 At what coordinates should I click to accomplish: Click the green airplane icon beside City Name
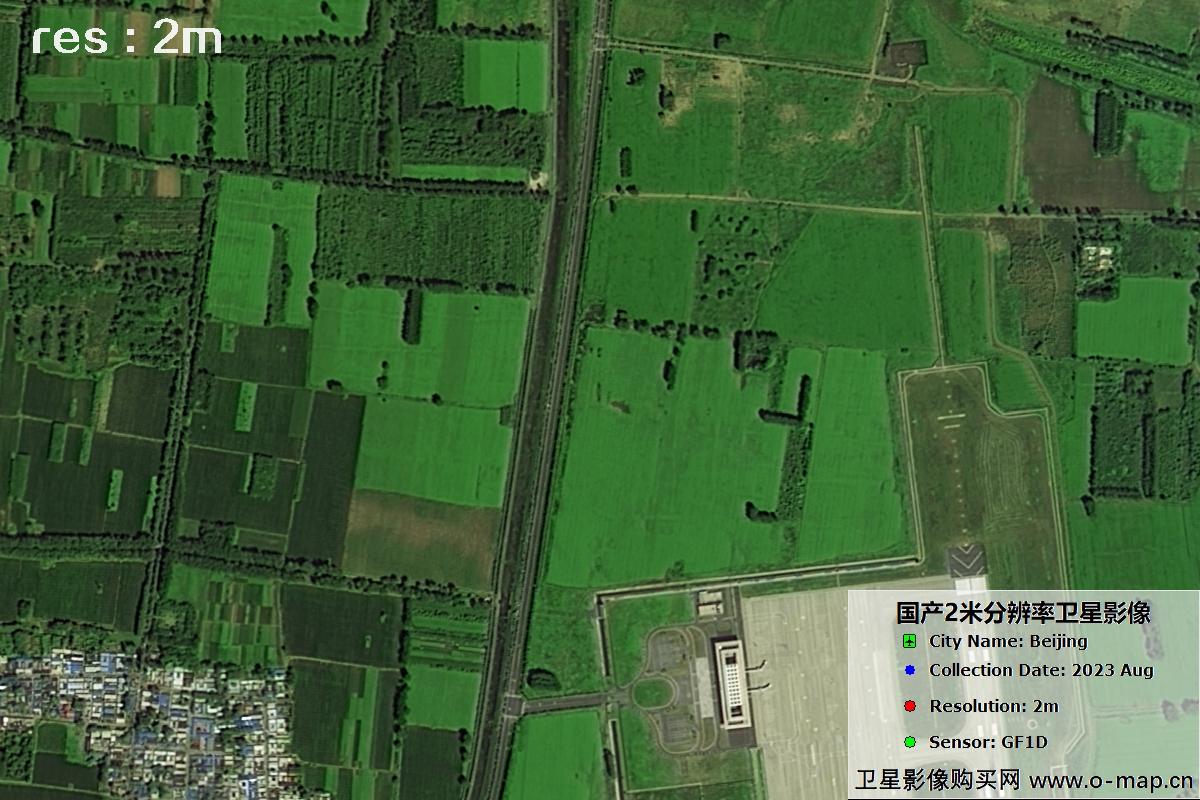[909, 641]
